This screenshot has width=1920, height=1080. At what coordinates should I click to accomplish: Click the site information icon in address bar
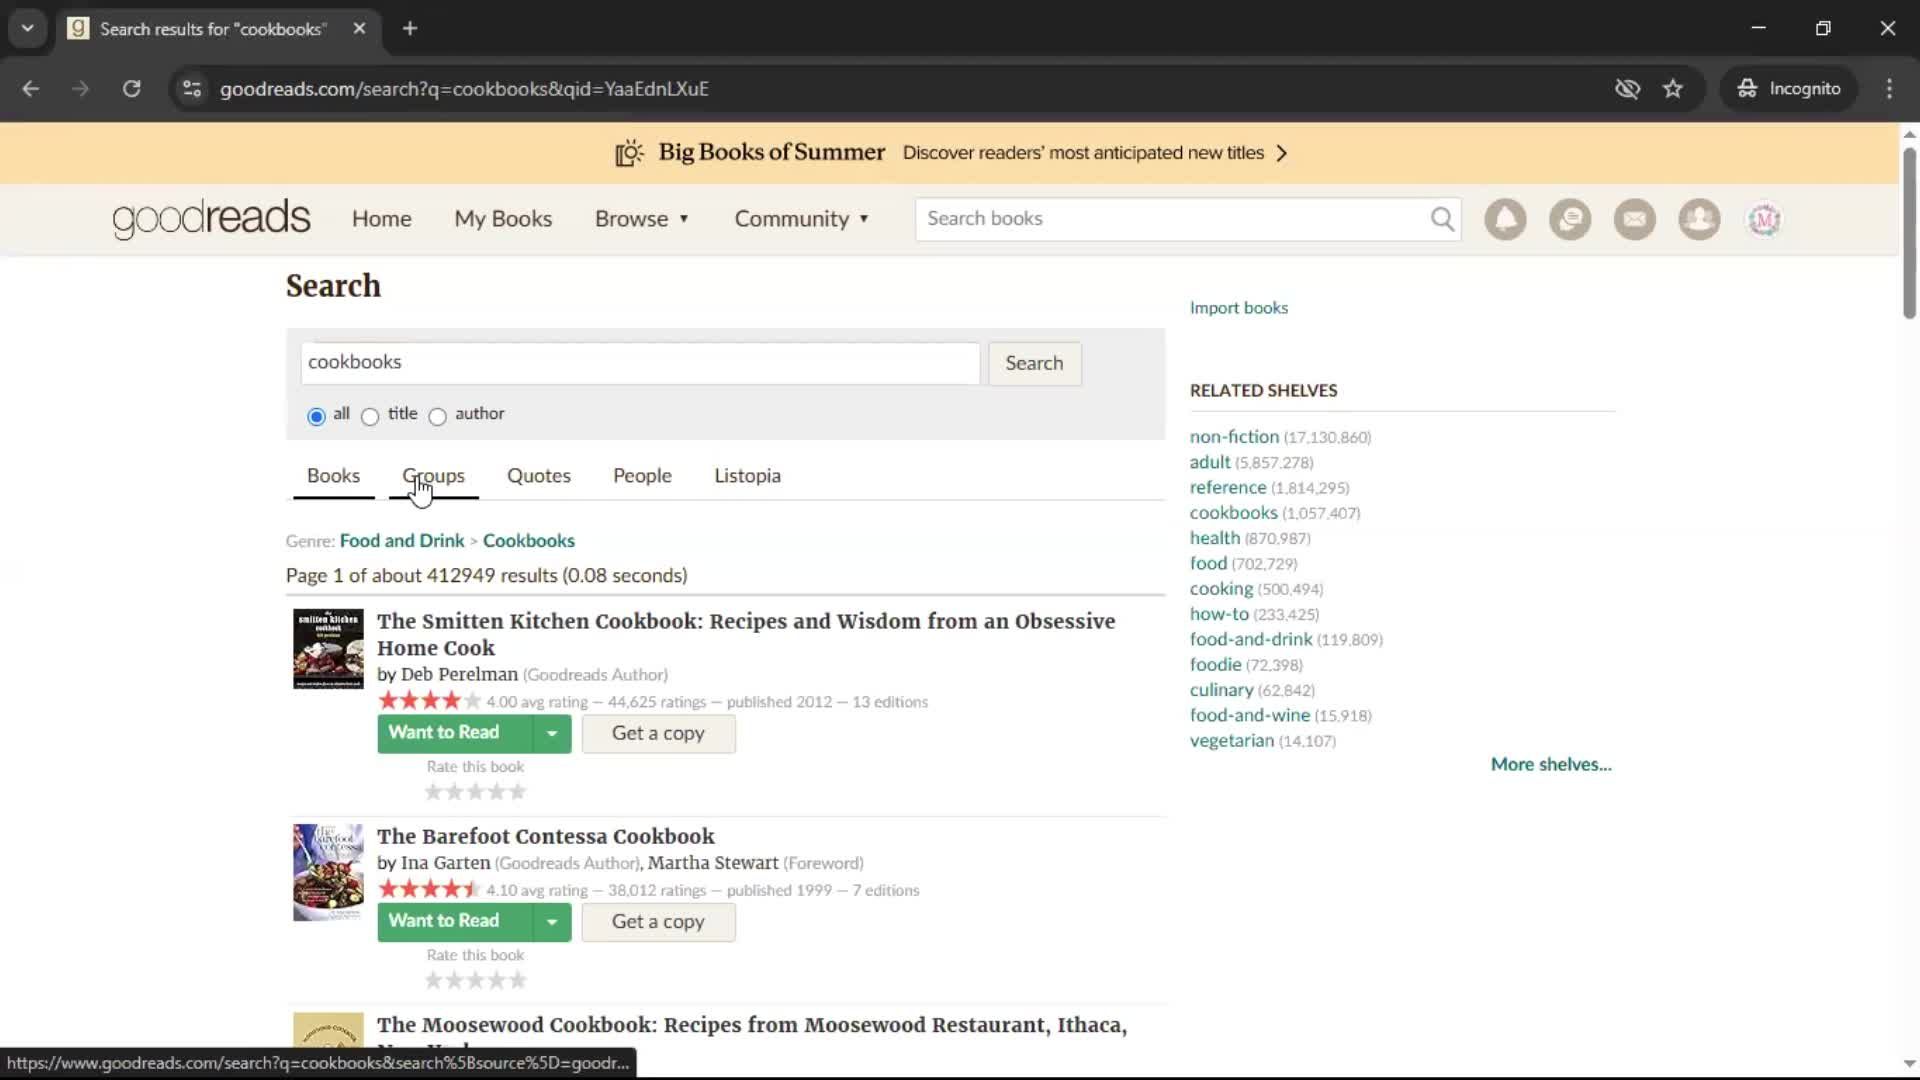192,89
